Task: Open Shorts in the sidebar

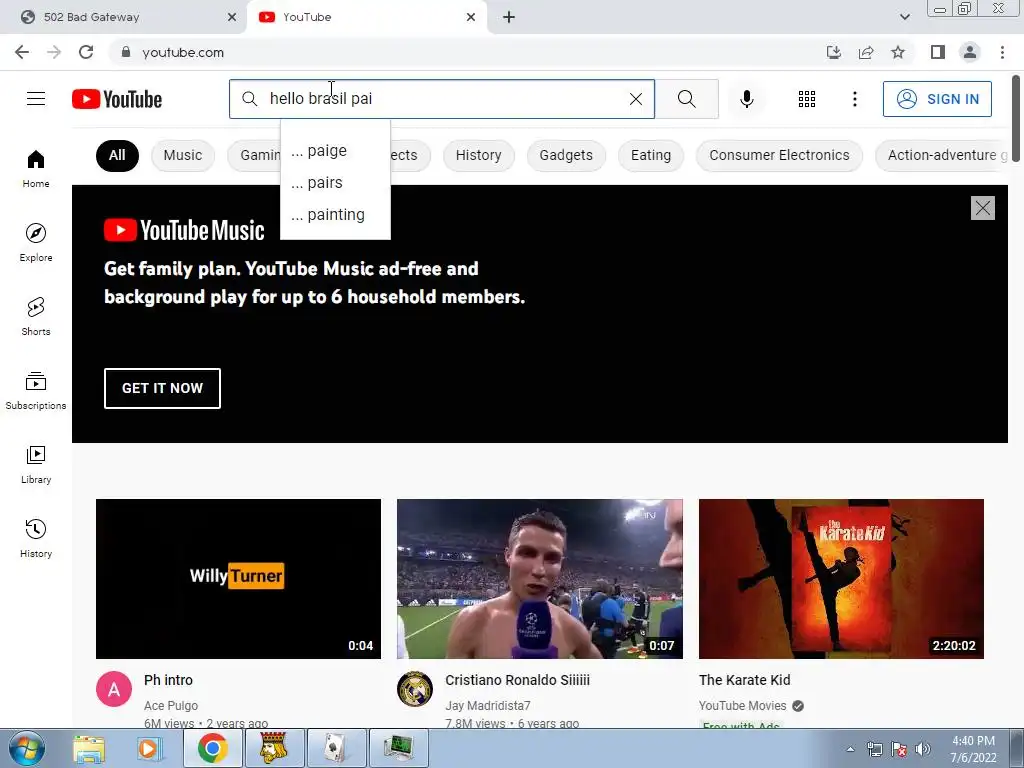Action: pos(36,317)
